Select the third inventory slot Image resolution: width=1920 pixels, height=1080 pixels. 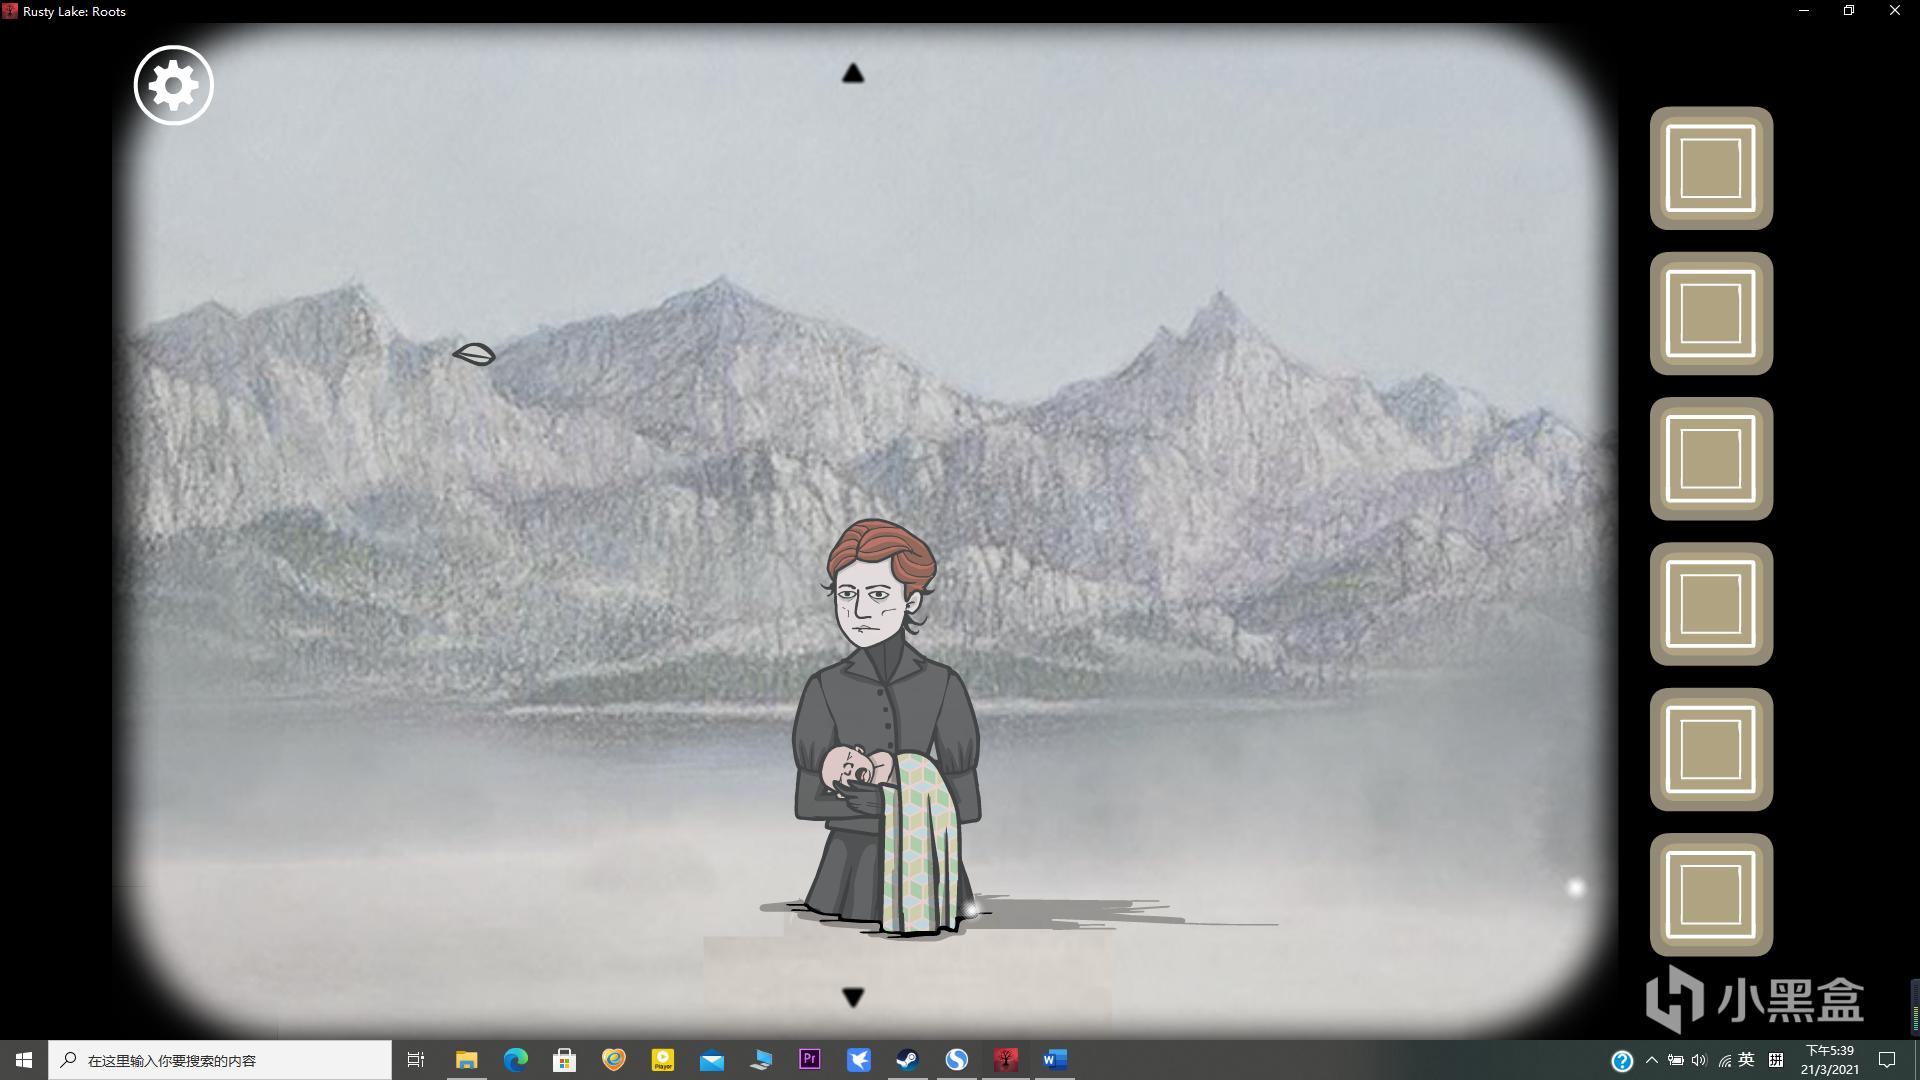1710,459
